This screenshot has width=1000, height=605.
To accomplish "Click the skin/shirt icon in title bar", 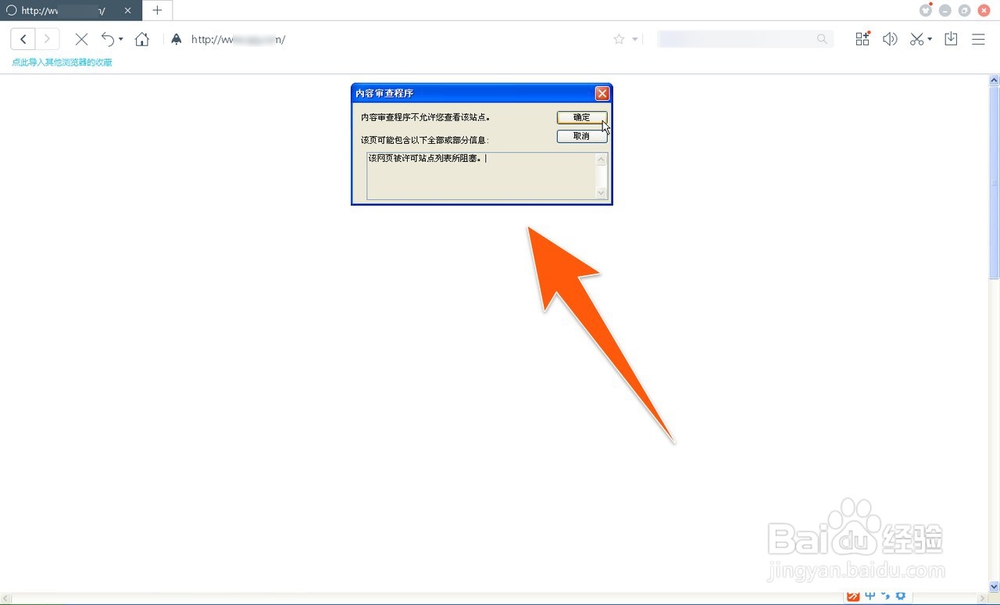I will point(925,10).
